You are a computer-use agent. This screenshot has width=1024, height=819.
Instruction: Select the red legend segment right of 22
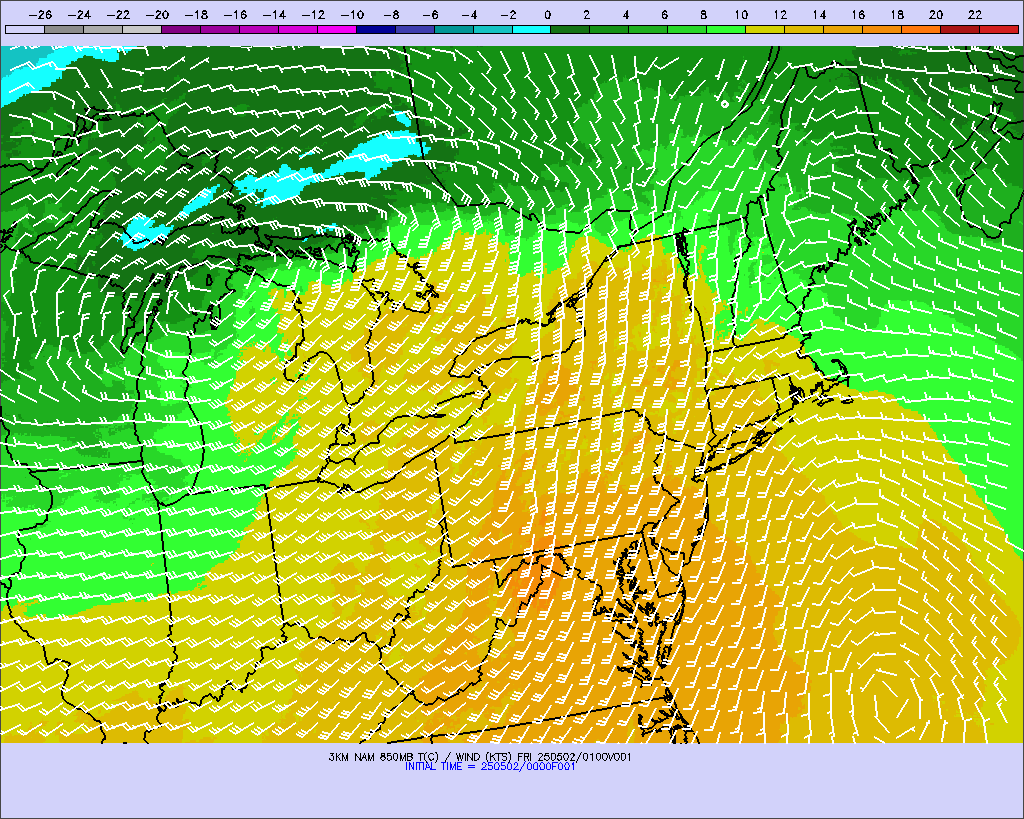click(999, 29)
